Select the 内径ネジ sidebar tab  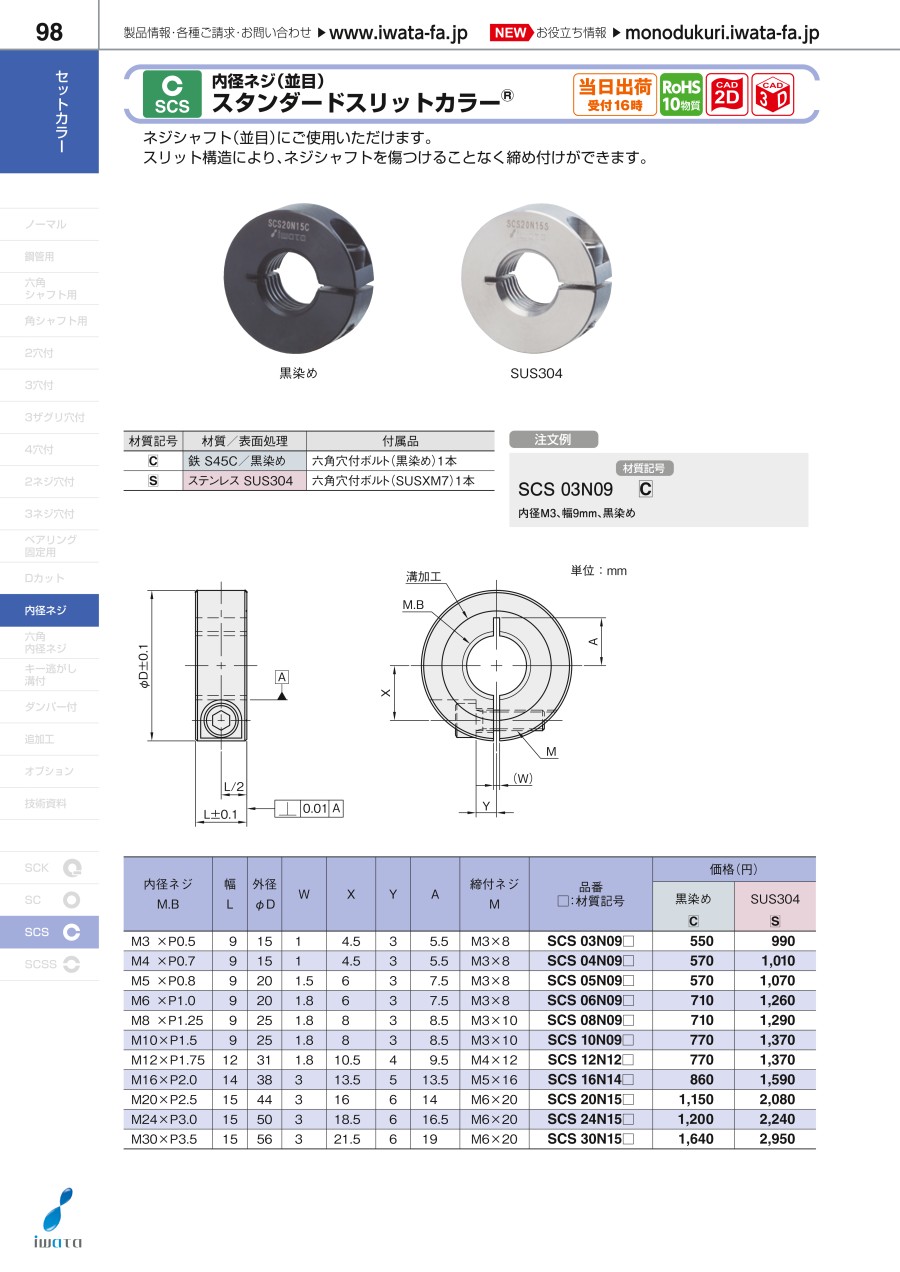(49, 610)
